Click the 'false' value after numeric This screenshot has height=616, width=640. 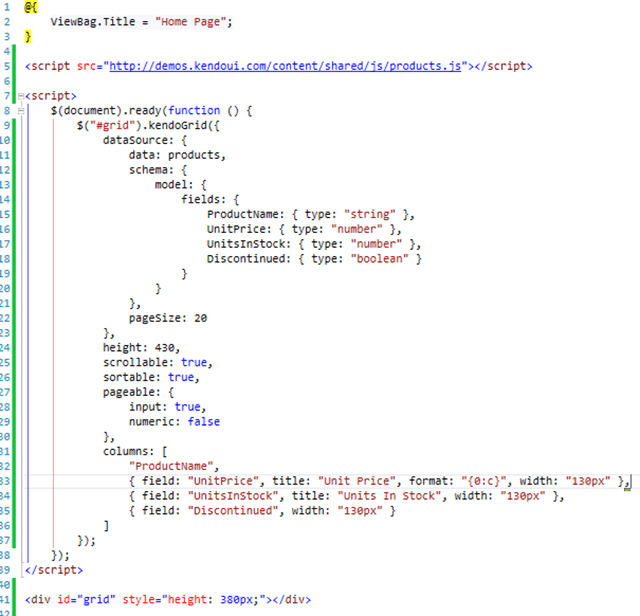(x=204, y=421)
